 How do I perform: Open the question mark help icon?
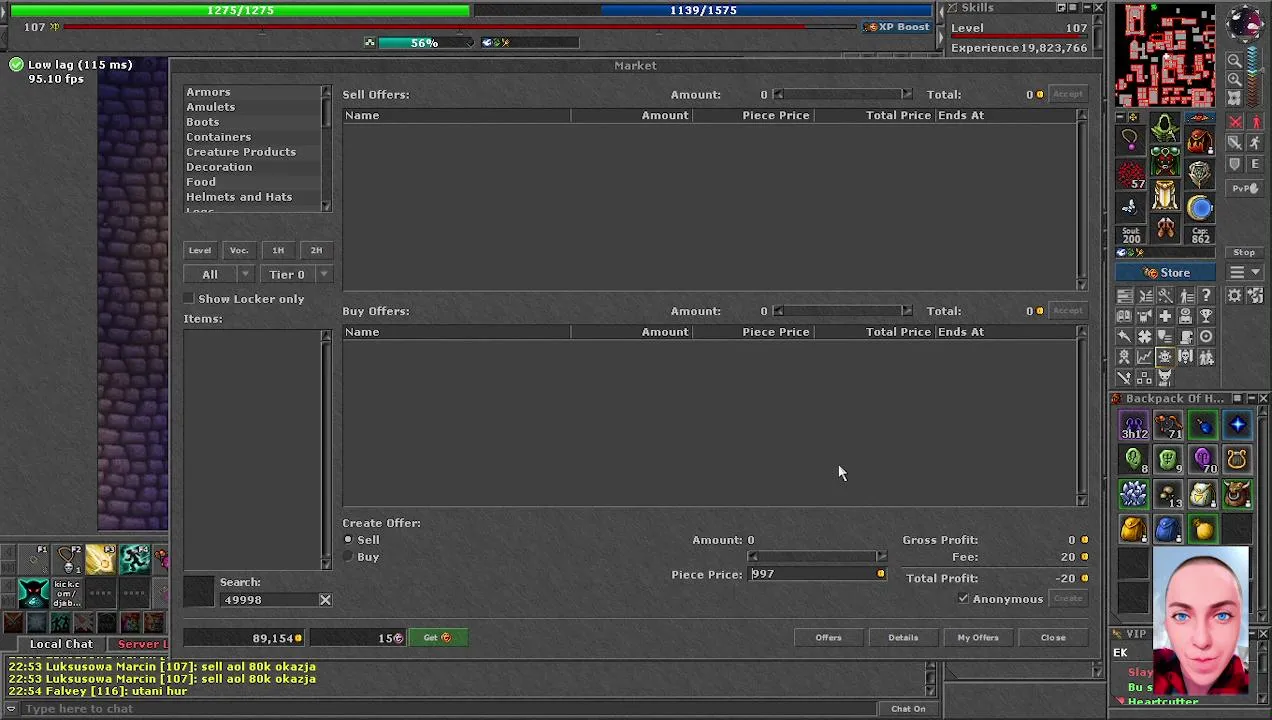click(1206, 295)
